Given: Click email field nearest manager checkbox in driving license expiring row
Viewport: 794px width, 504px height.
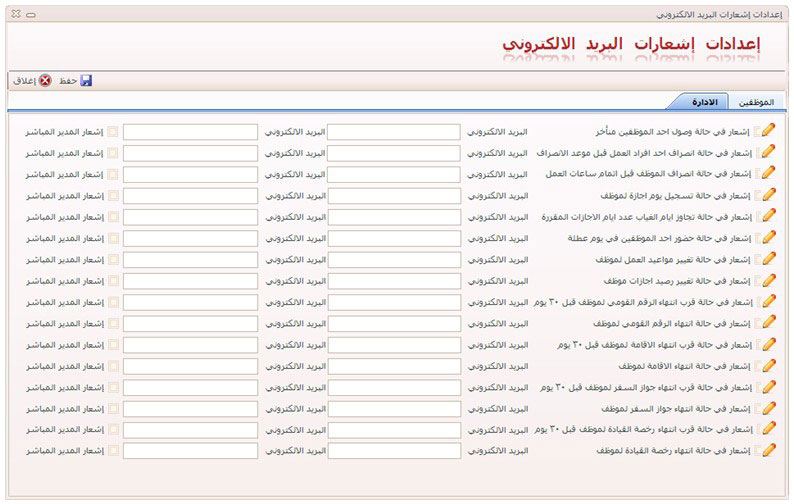Looking at the screenshot, I should tap(190, 430).
